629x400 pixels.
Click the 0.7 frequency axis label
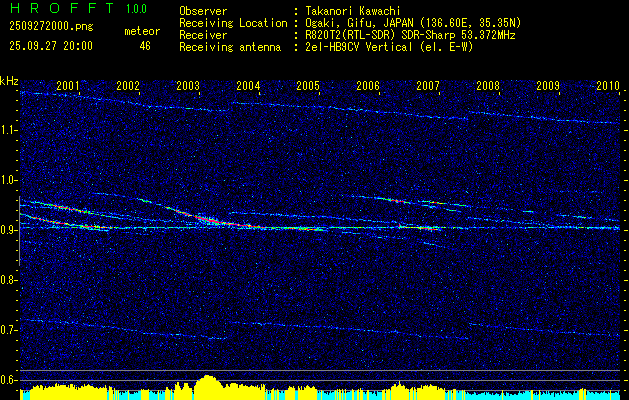click(x=9, y=330)
